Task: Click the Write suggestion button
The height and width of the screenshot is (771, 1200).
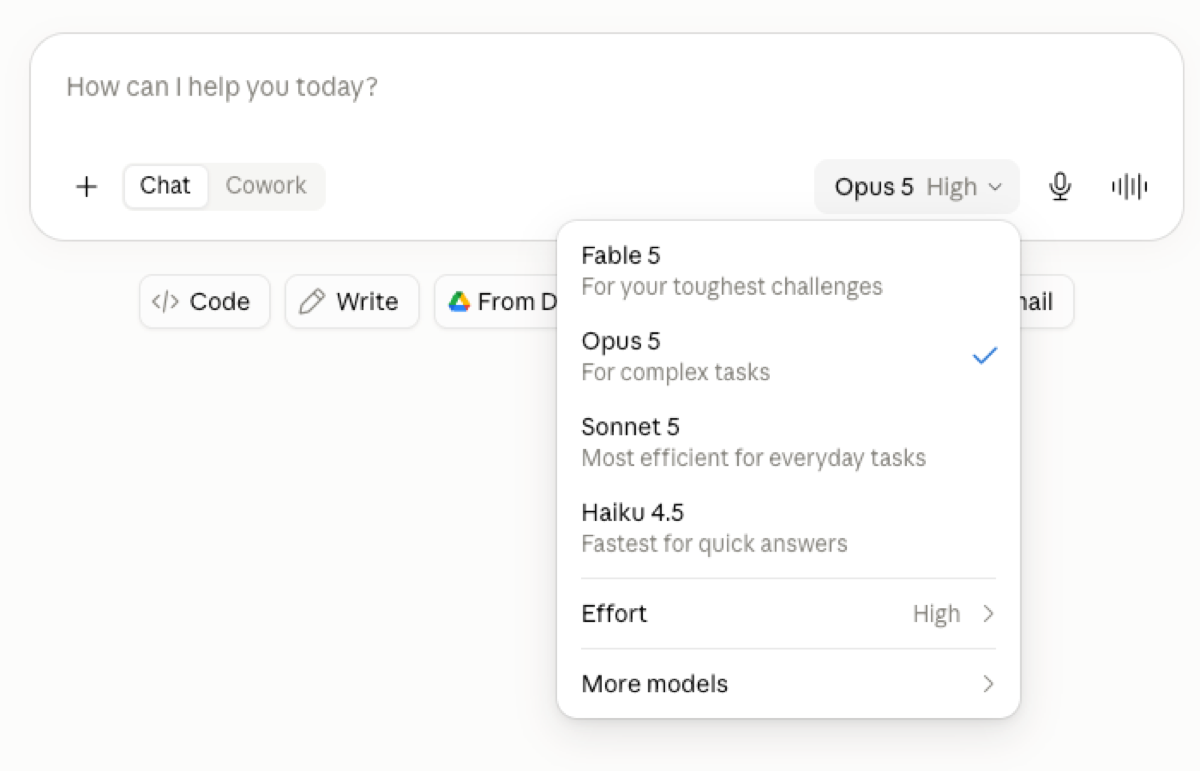Action: pos(352,302)
